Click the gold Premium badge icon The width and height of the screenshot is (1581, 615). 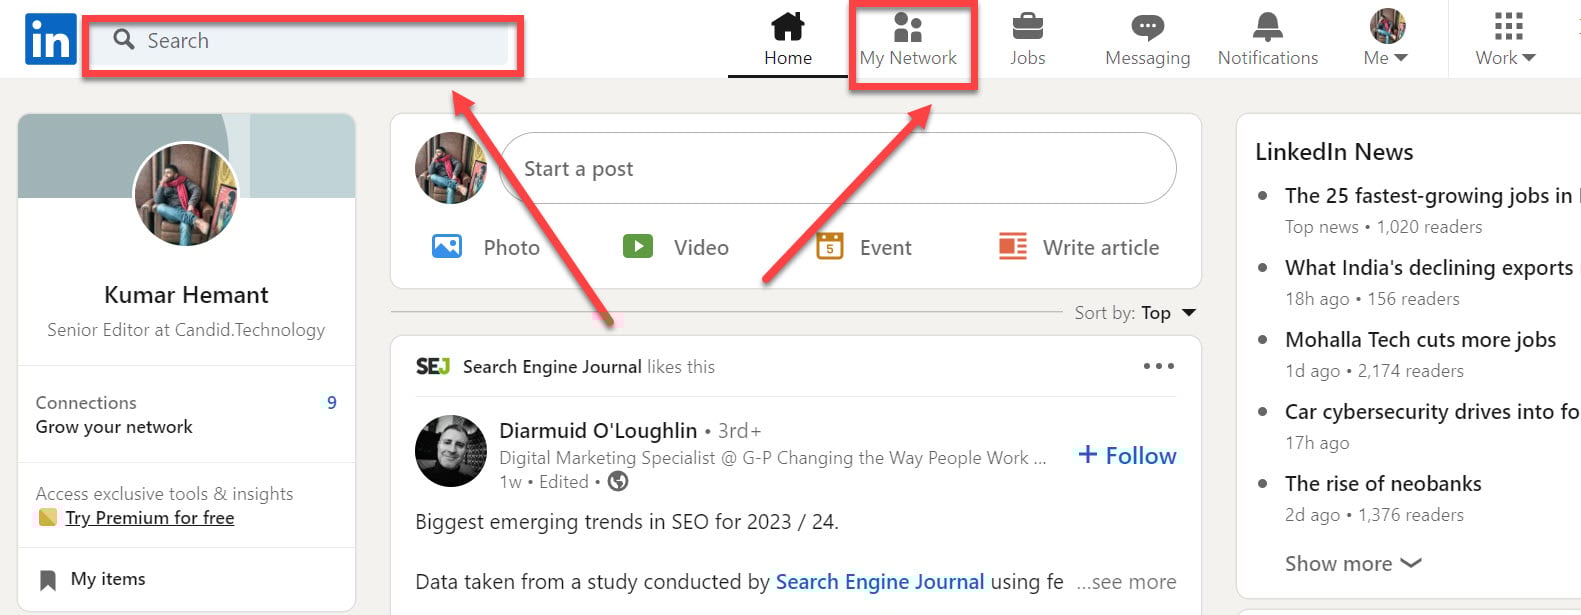[x=47, y=517]
